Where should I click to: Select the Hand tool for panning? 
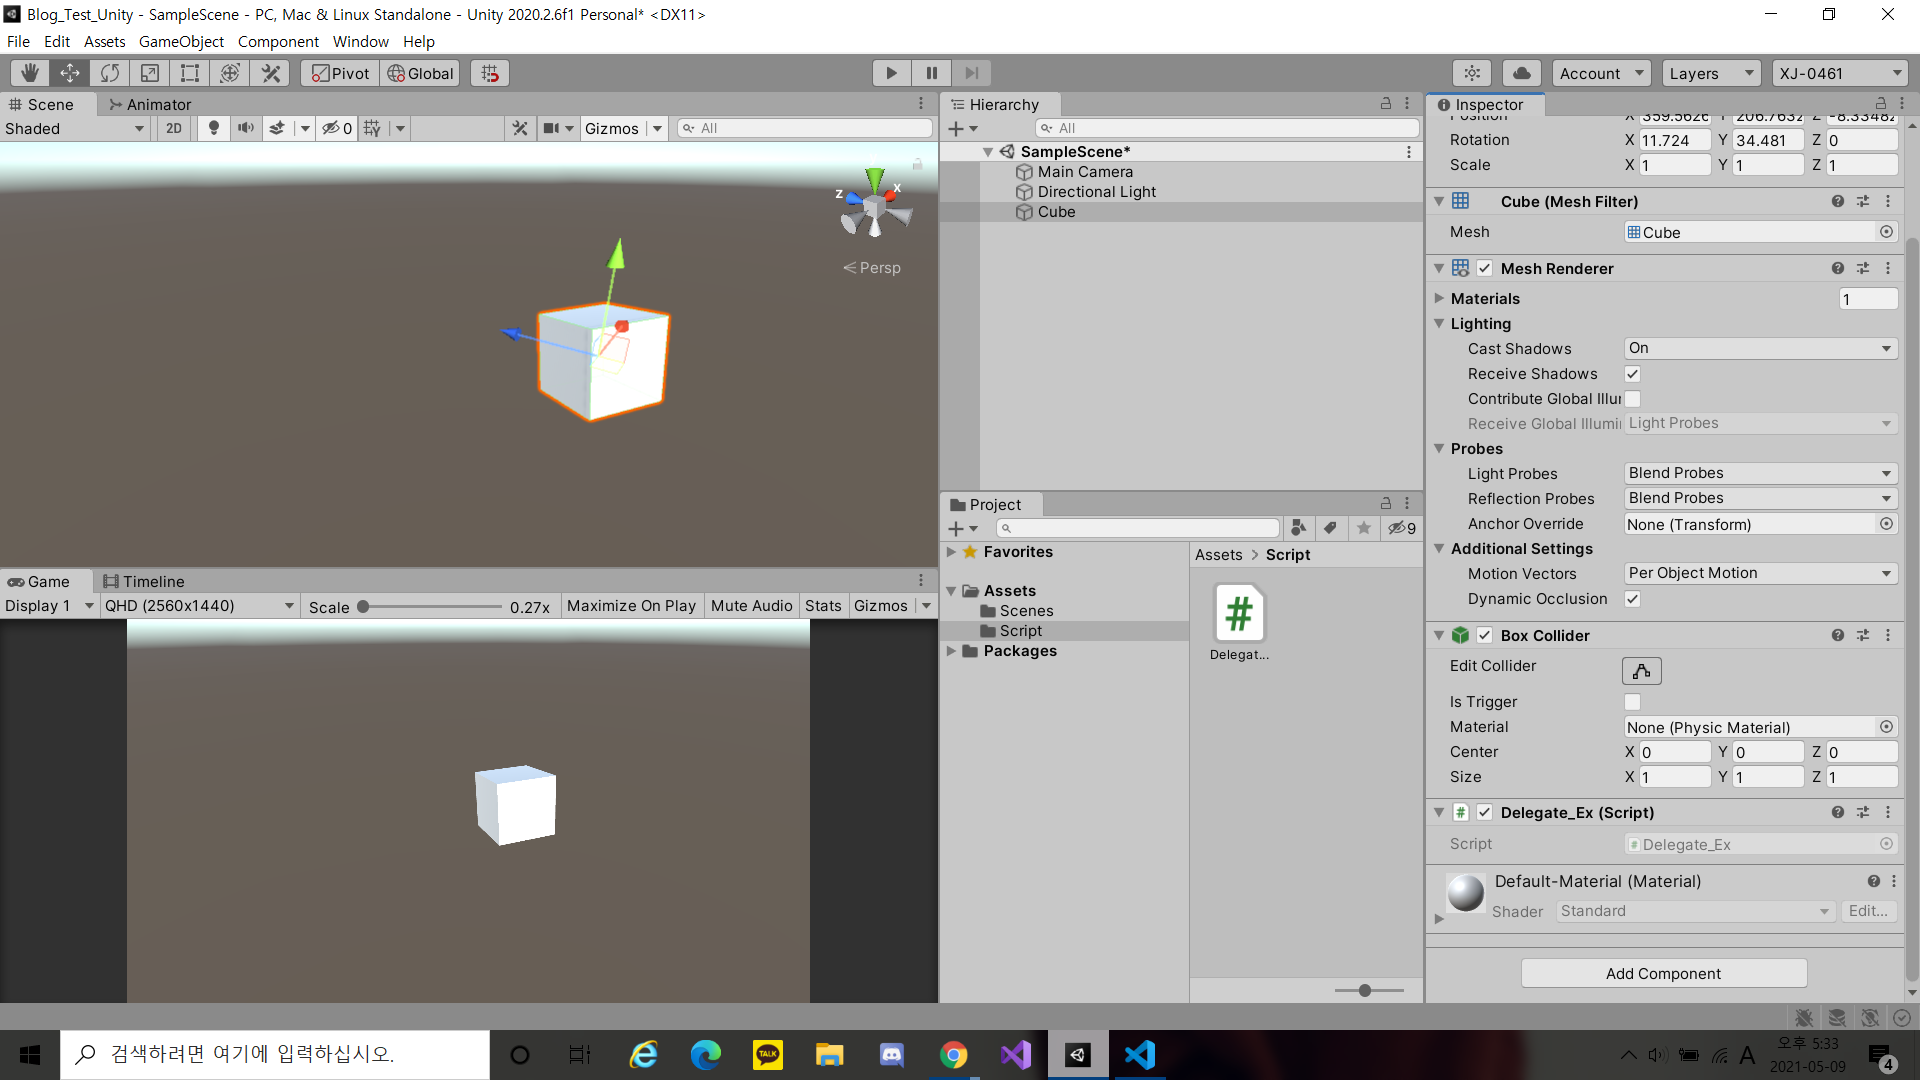coord(29,72)
